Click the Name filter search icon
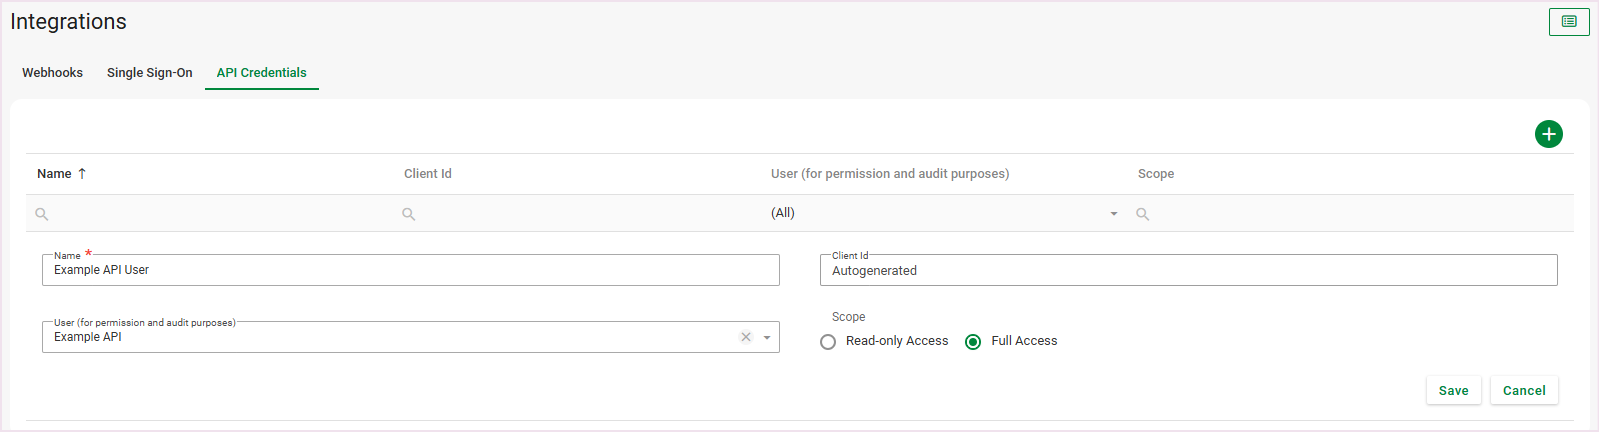1599x432 pixels. 42,214
